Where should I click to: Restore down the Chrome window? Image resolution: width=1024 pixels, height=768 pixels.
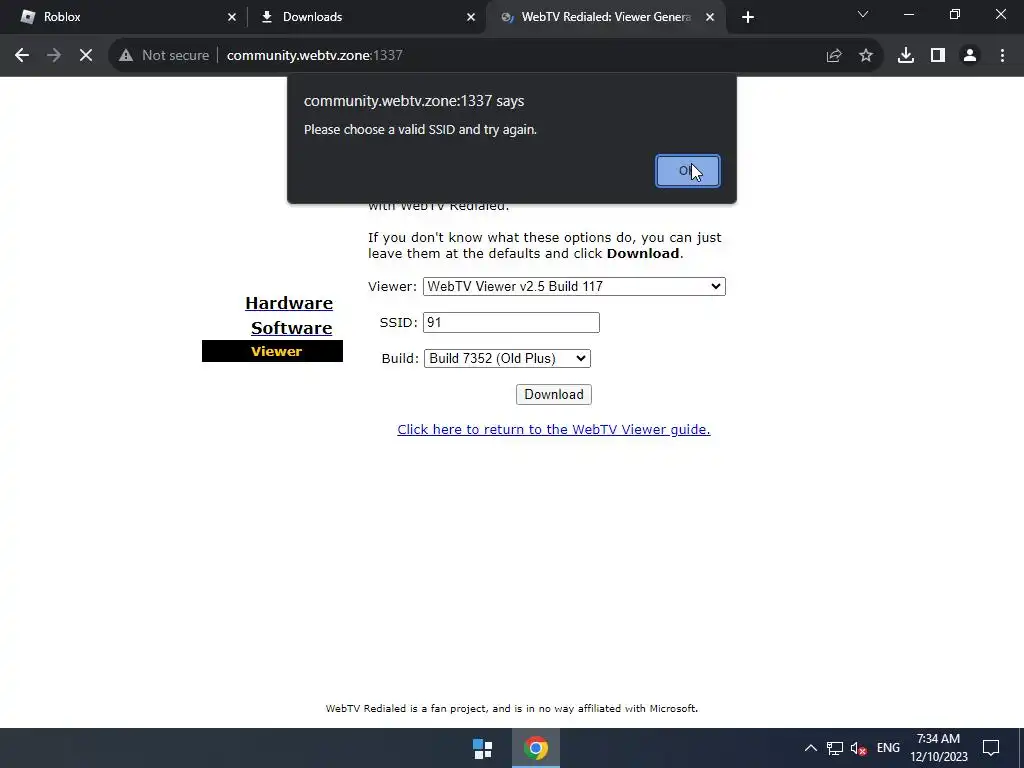(955, 14)
